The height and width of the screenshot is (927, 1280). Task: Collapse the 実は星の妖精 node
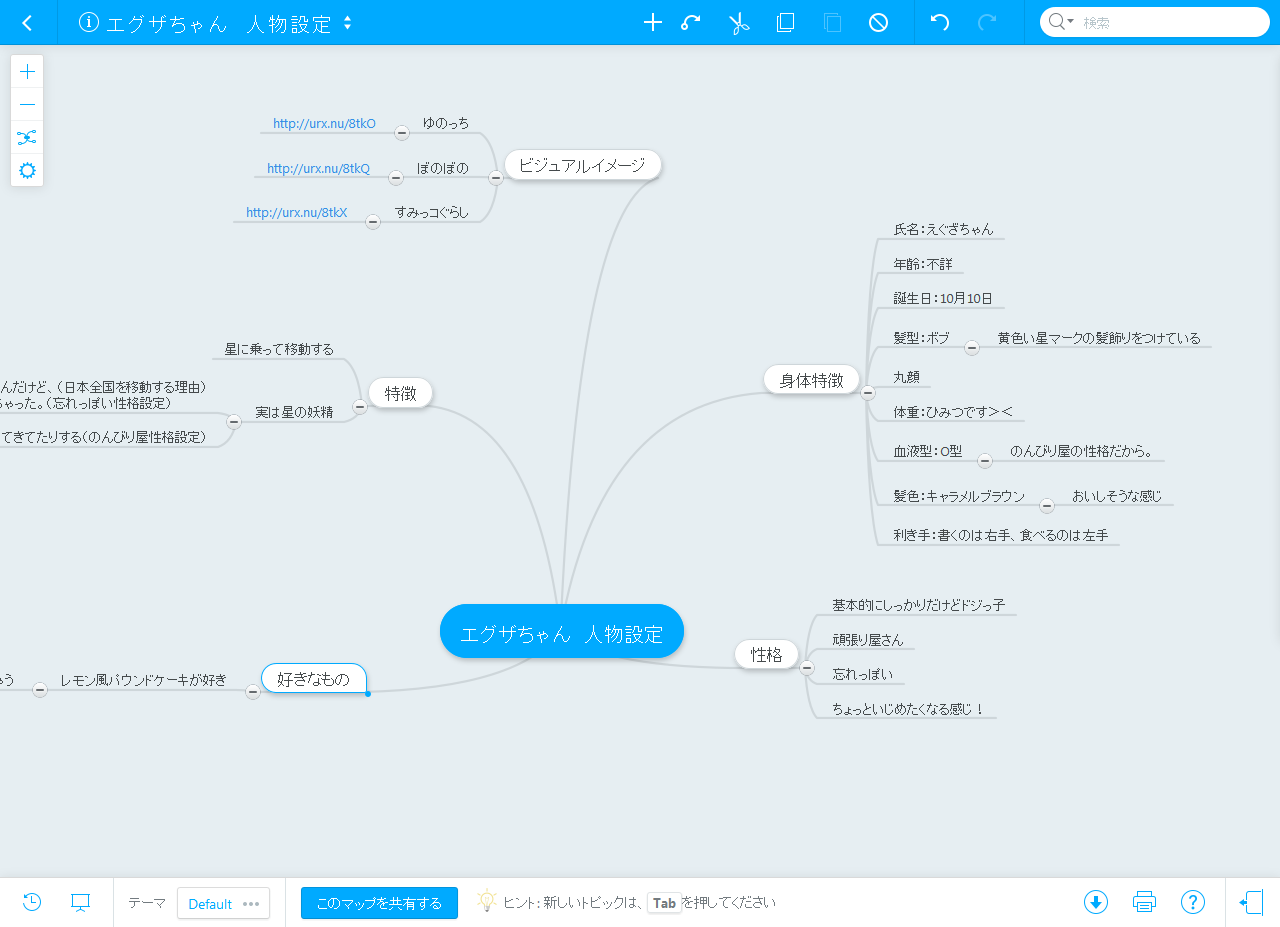(x=234, y=421)
